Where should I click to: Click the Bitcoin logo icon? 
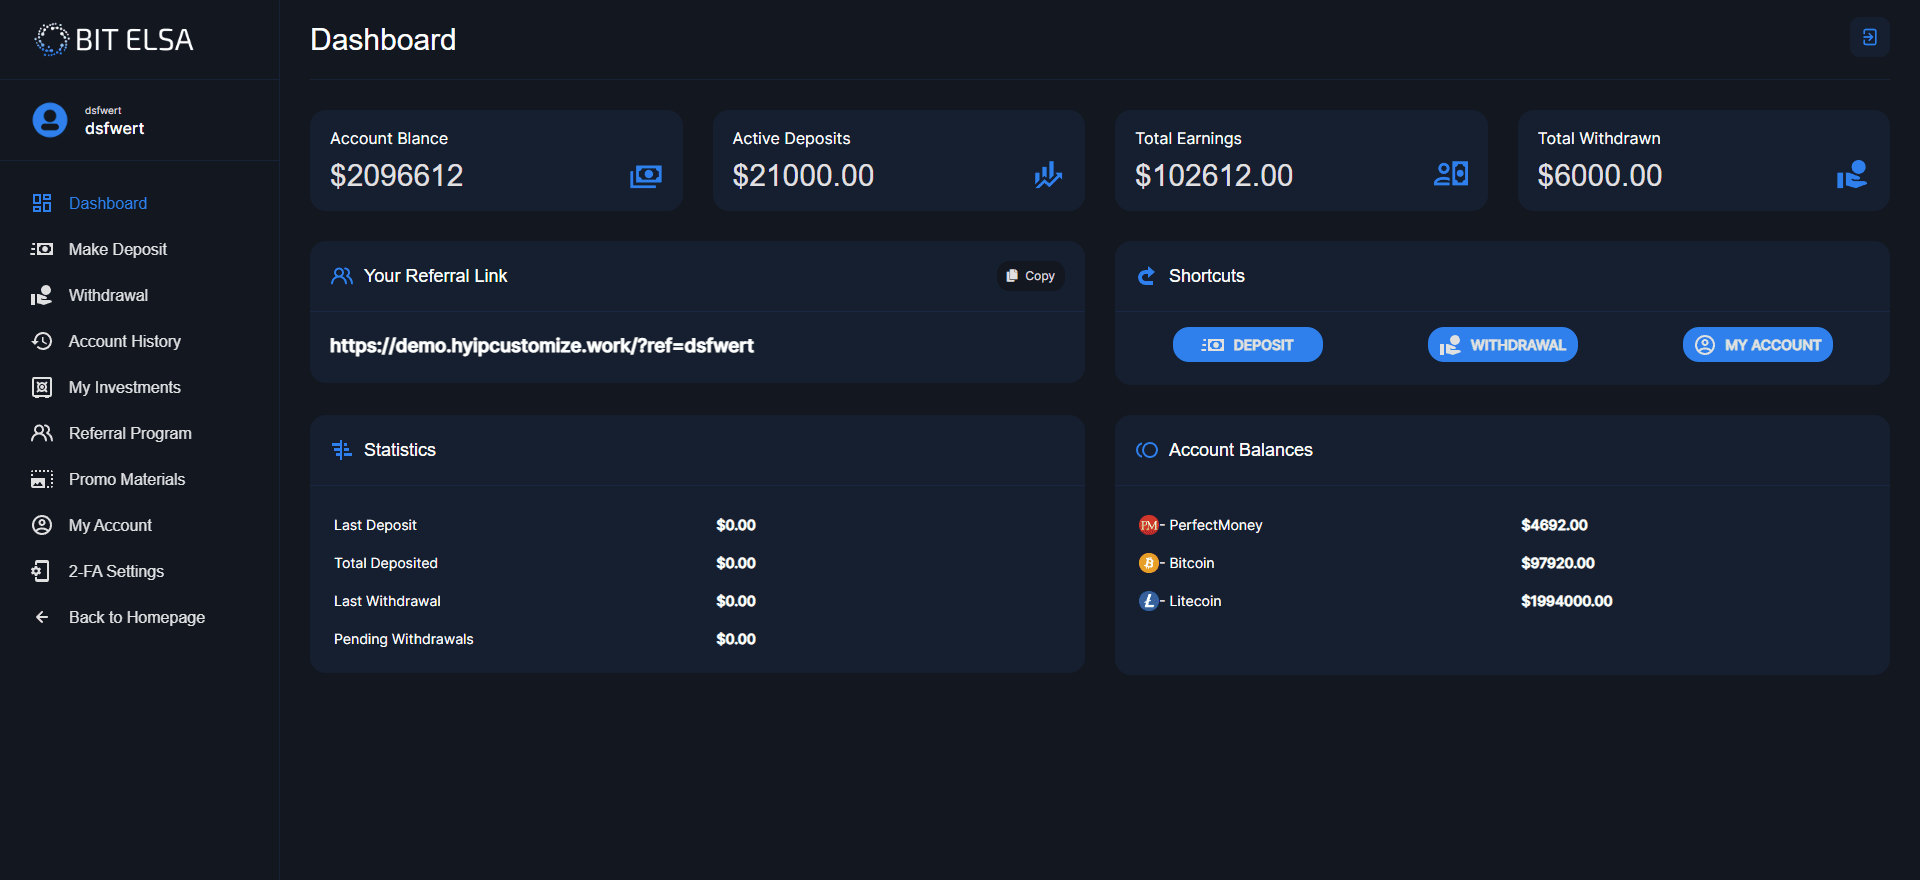[1149, 563]
